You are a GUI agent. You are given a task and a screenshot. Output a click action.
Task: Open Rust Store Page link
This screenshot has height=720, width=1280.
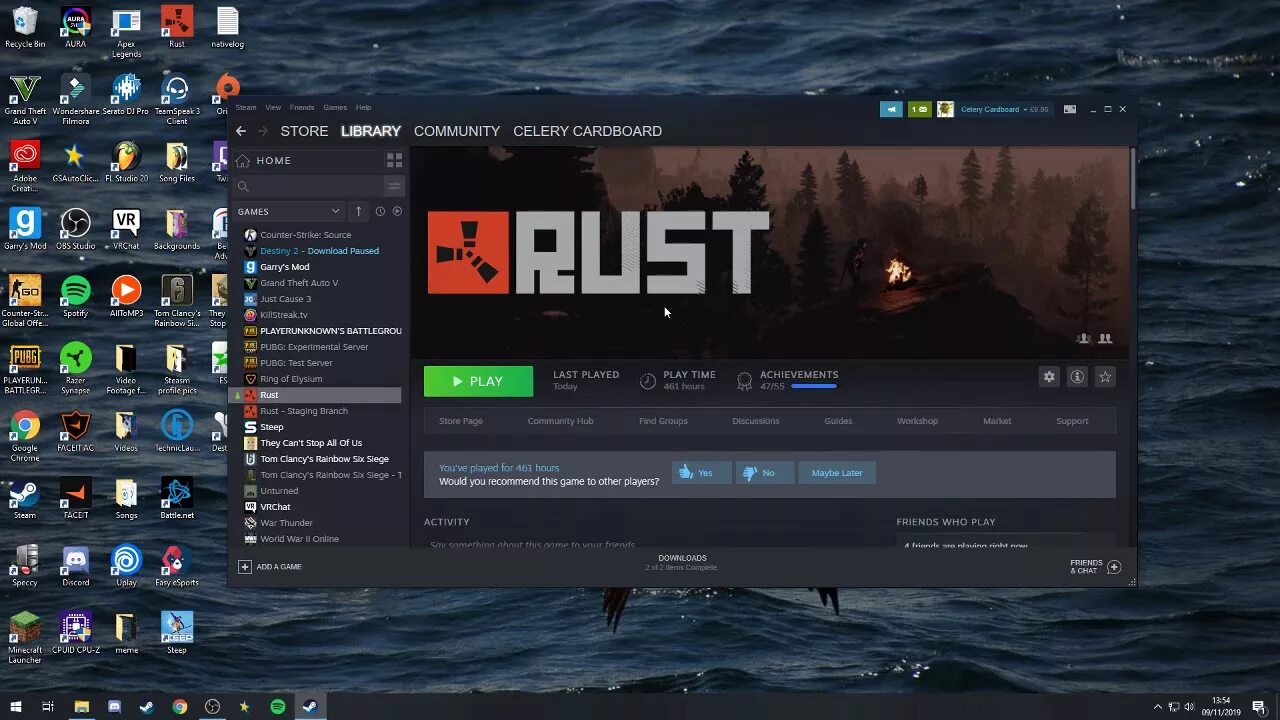click(461, 421)
